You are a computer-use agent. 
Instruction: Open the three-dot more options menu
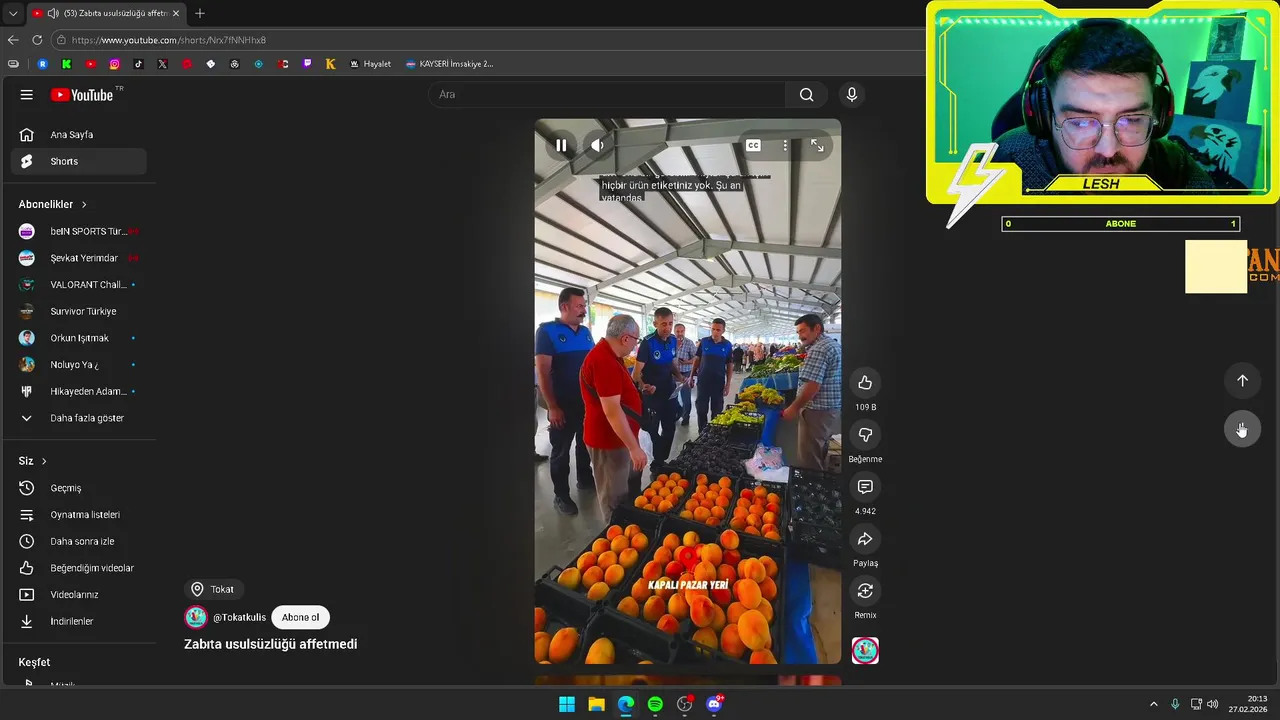tap(785, 145)
